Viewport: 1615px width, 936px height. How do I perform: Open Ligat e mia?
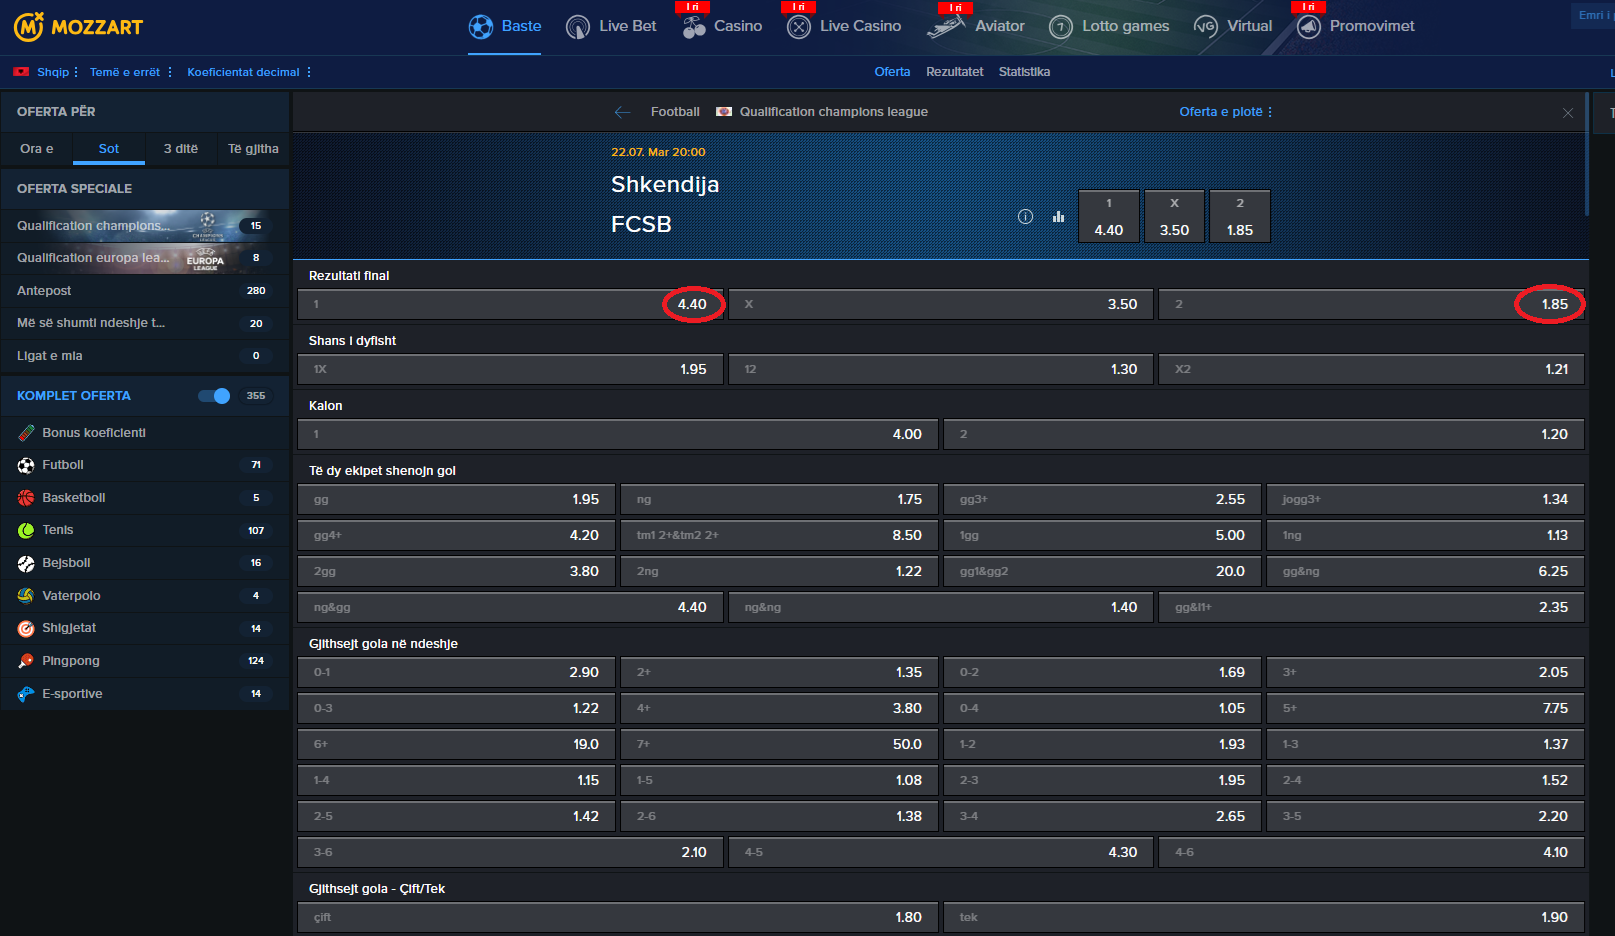point(145,356)
